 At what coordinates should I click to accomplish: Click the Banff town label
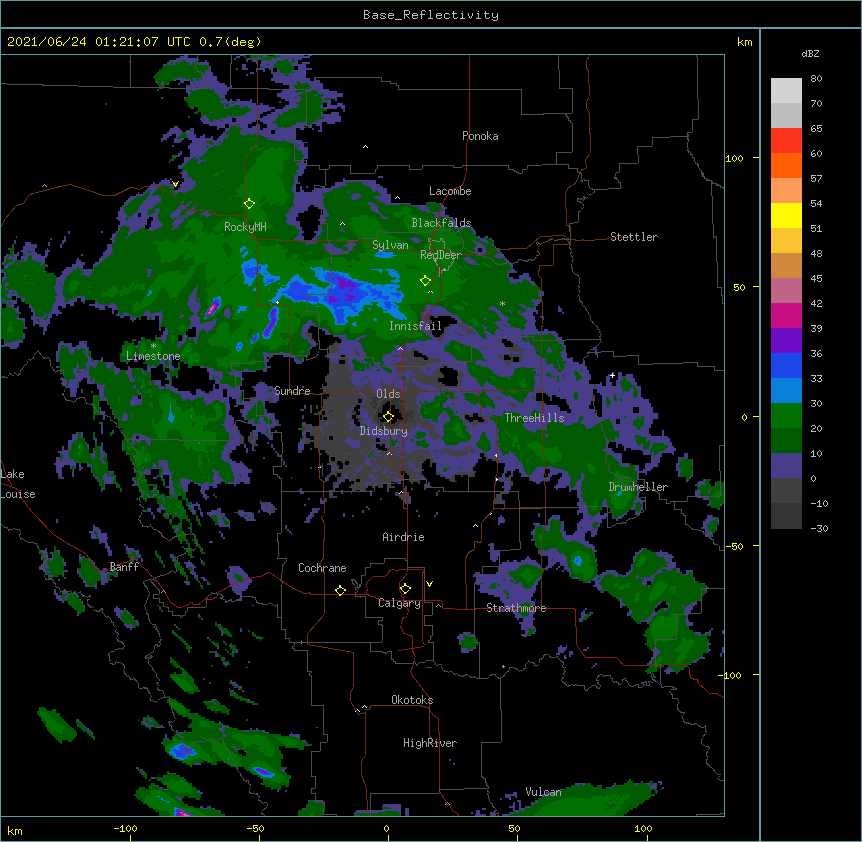[x=124, y=567]
